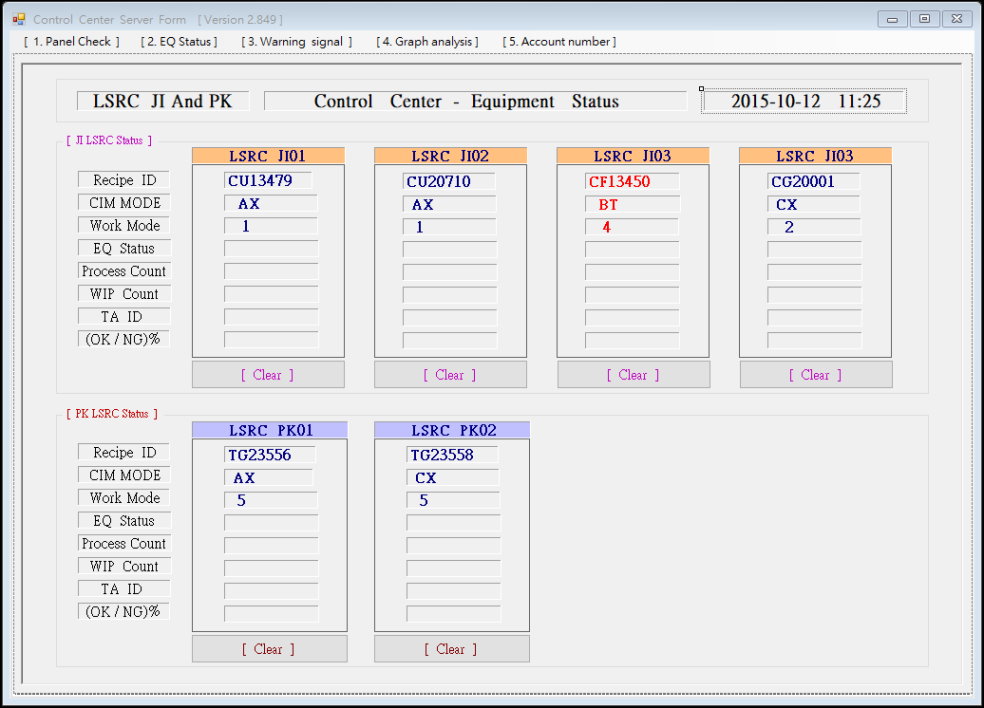Click the Recipe ID field showing TG23558
The image size is (984, 708).
click(452, 454)
